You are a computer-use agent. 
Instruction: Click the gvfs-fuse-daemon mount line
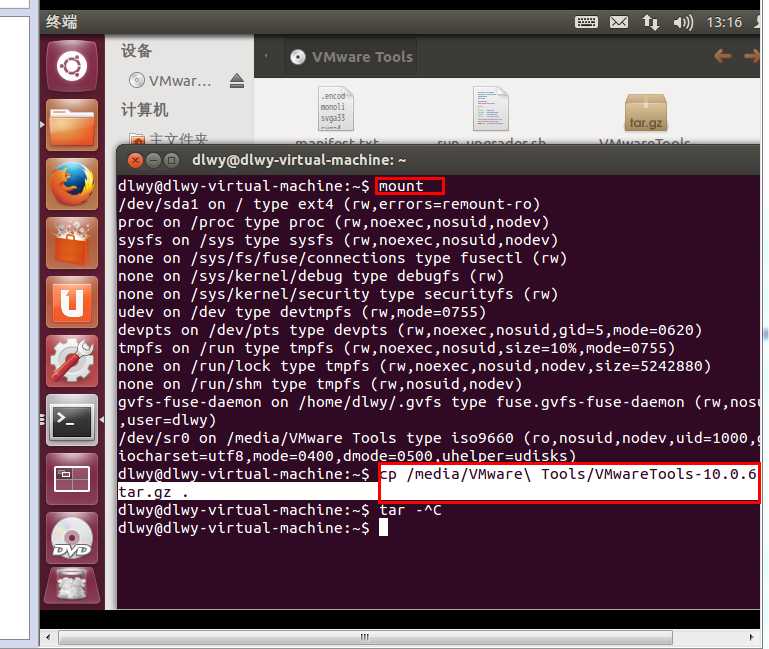pyautogui.click(x=438, y=402)
